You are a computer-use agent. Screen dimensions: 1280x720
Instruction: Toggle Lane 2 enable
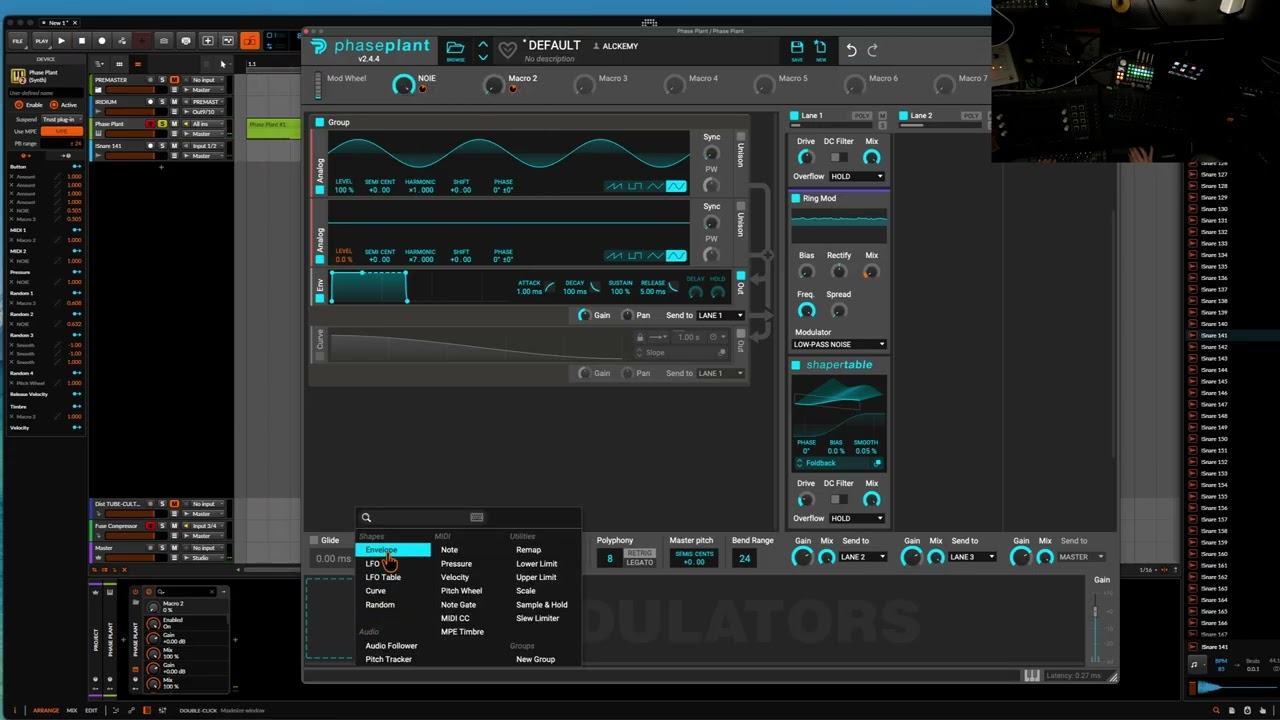[x=903, y=116]
